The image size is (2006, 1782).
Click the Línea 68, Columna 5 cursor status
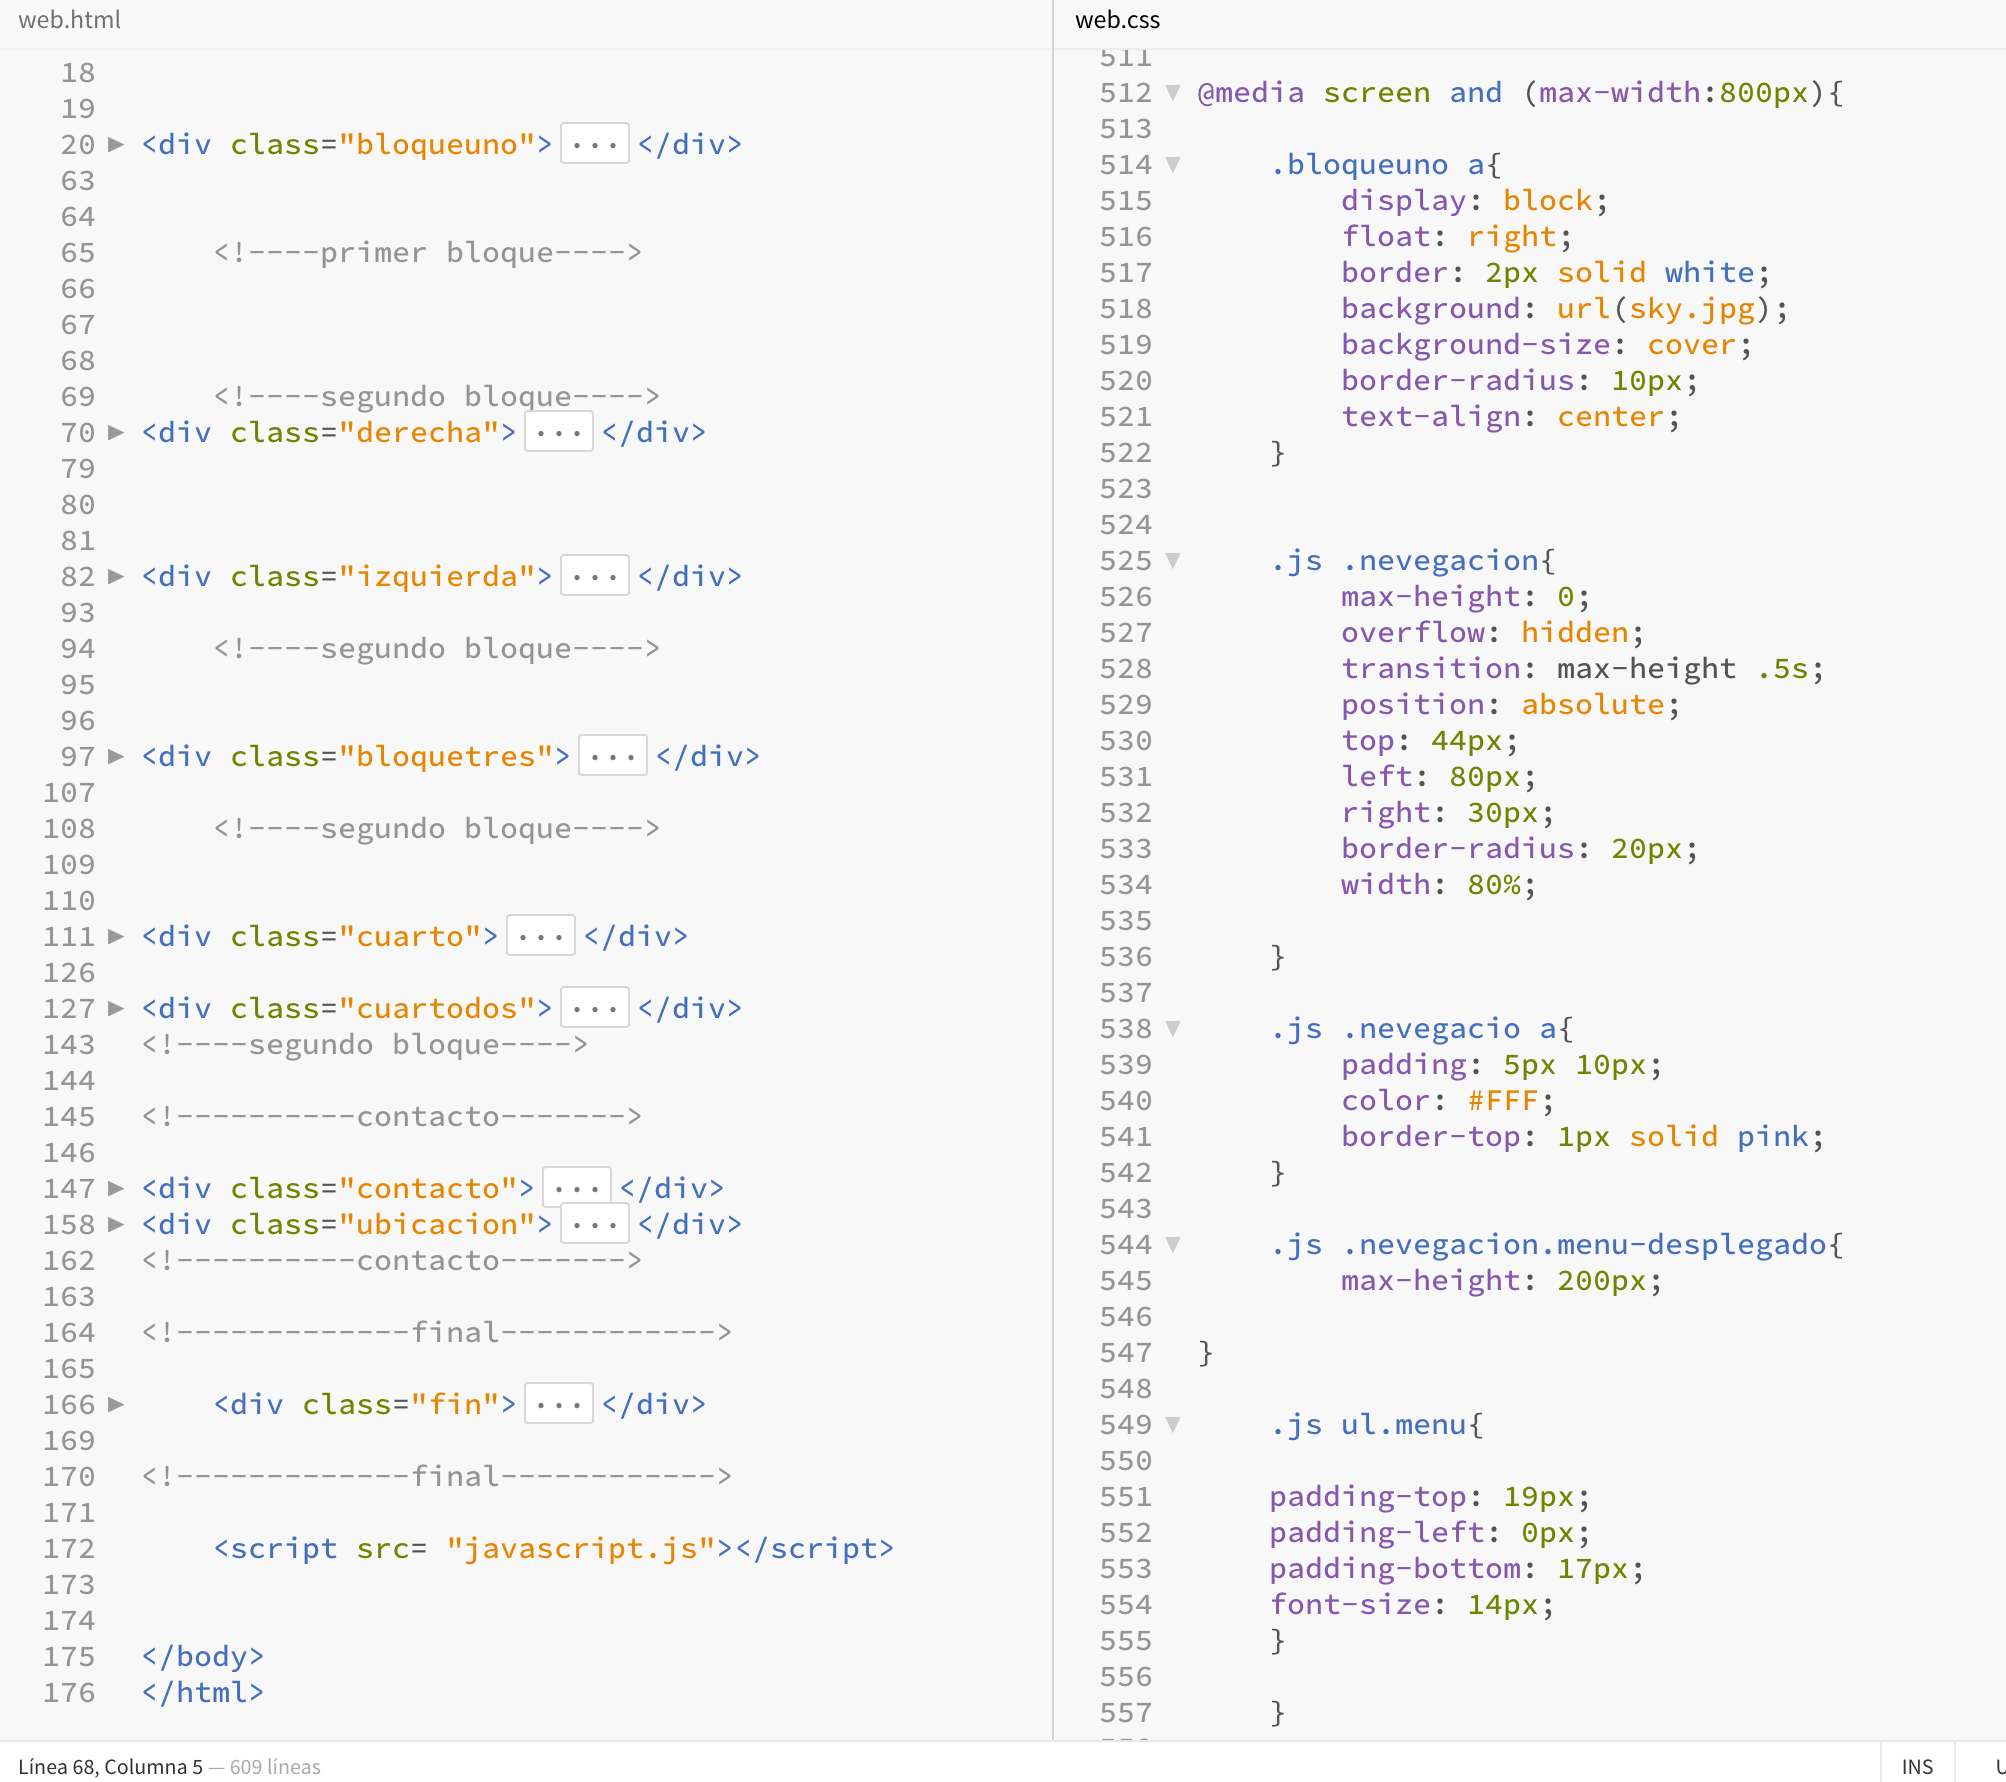click(x=110, y=1766)
